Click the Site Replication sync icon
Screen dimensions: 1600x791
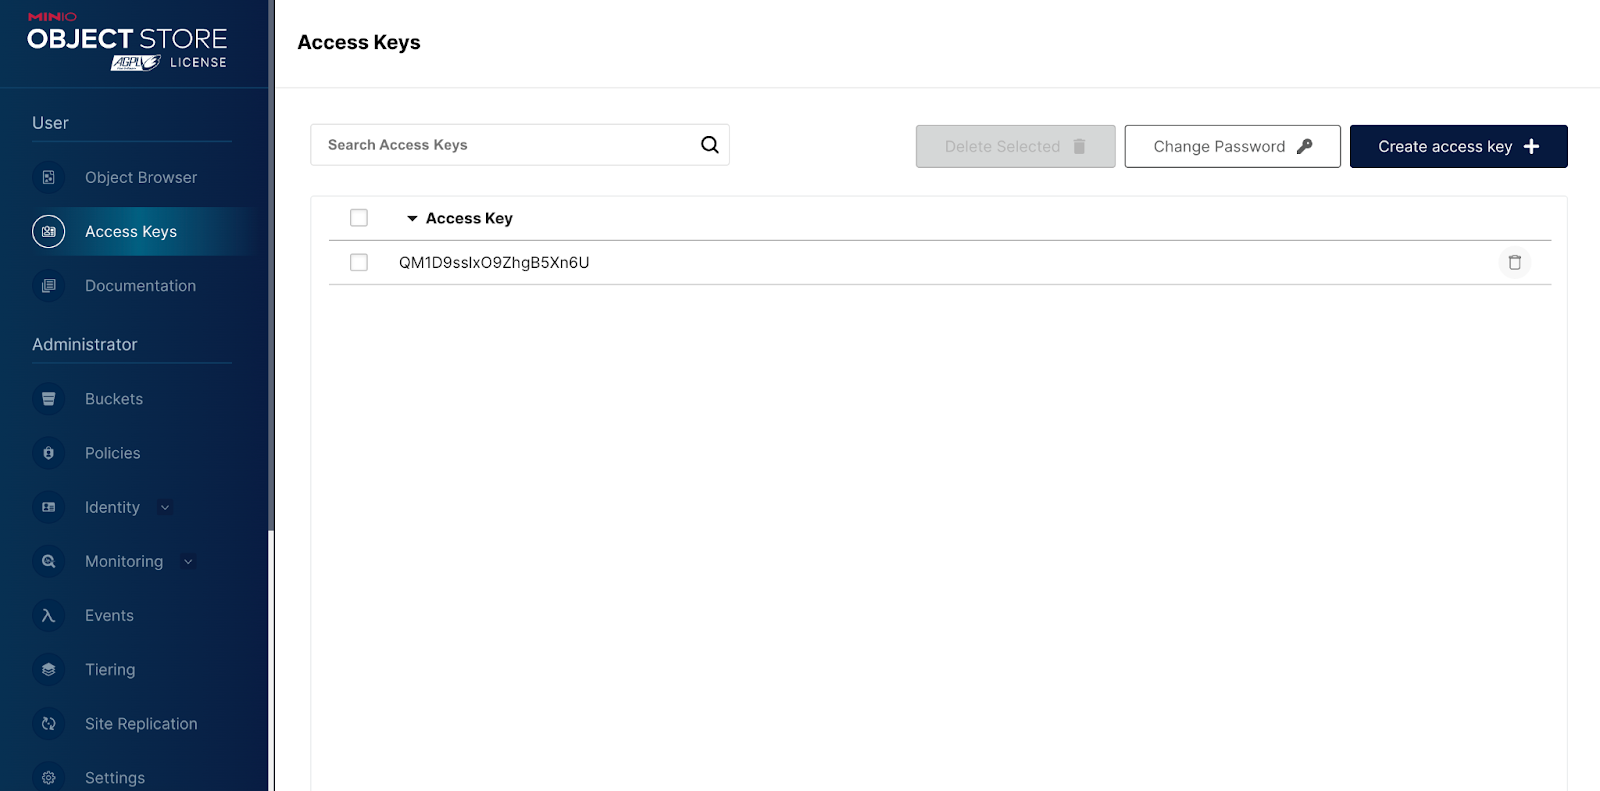click(x=48, y=724)
